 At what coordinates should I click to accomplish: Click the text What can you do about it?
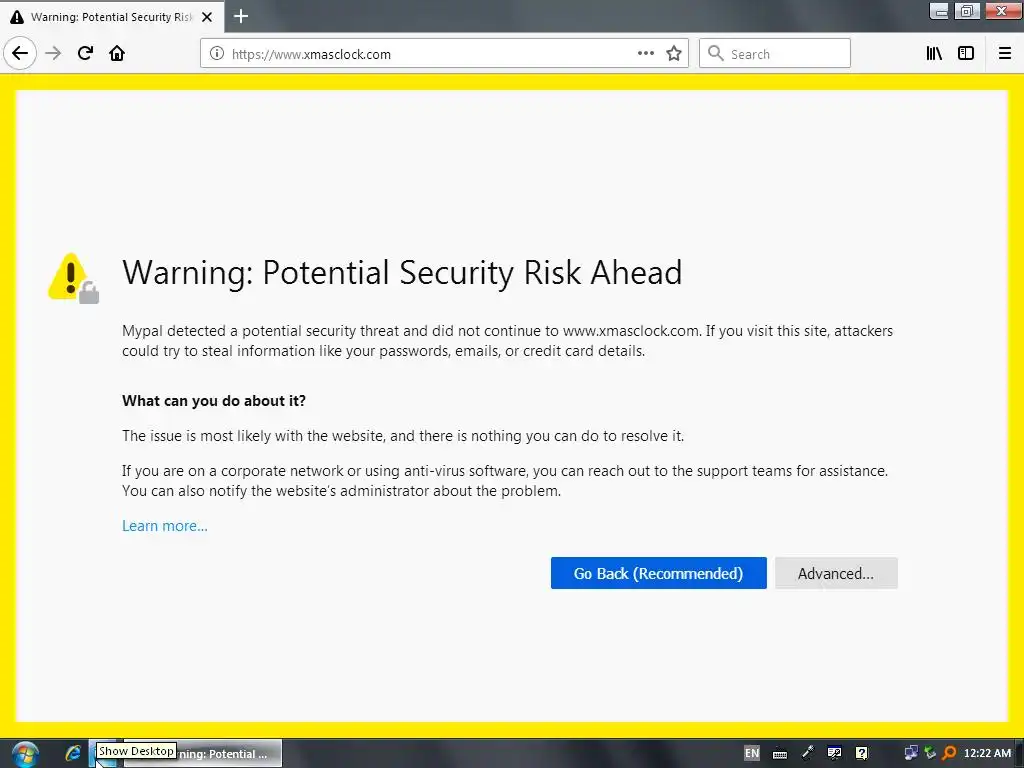click(214, 400)
